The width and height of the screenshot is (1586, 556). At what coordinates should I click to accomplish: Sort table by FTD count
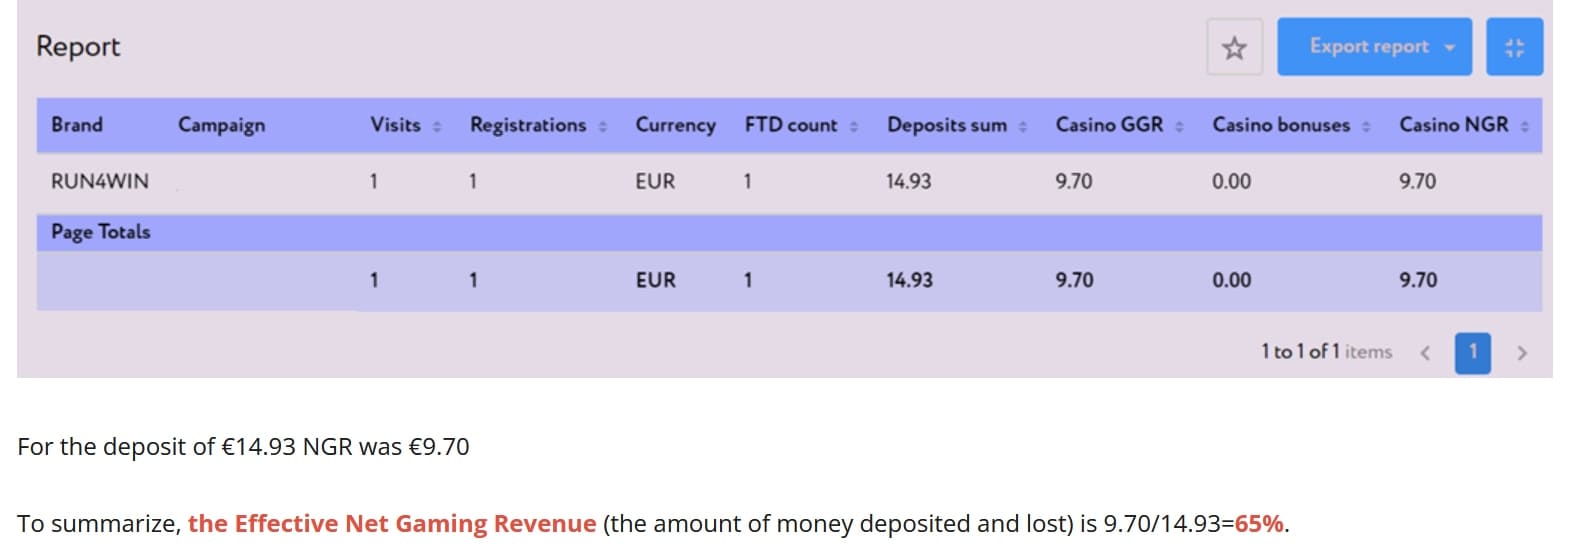coord(854,126)
